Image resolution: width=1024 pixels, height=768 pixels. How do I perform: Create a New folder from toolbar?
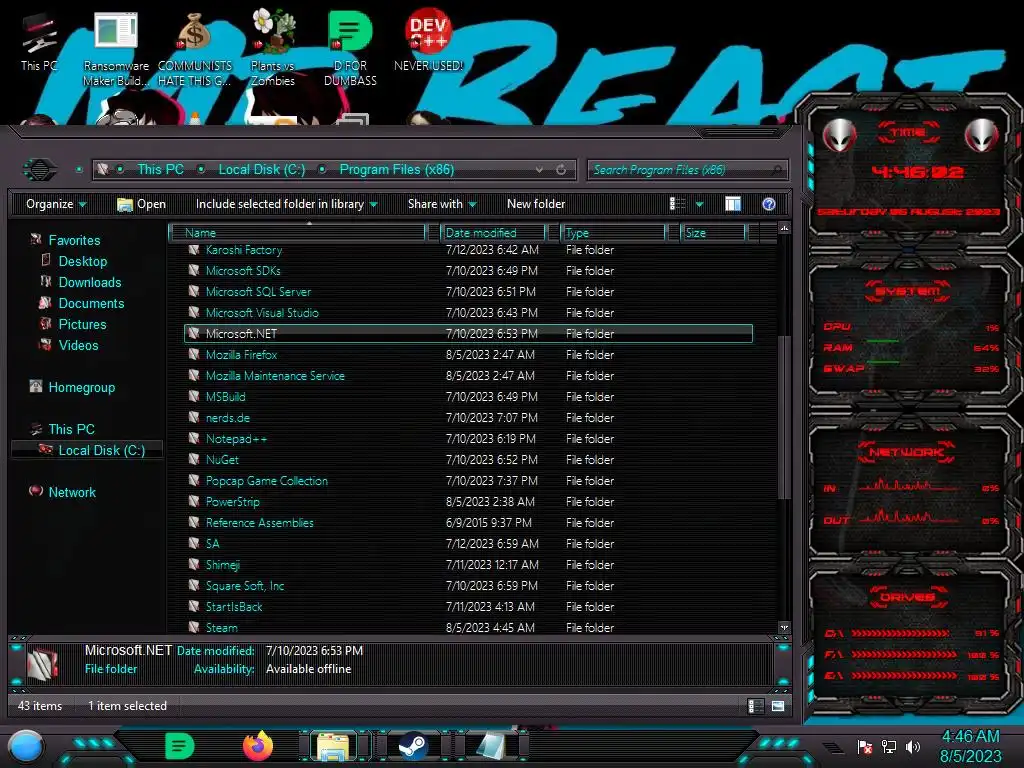[x=536, y=204]
